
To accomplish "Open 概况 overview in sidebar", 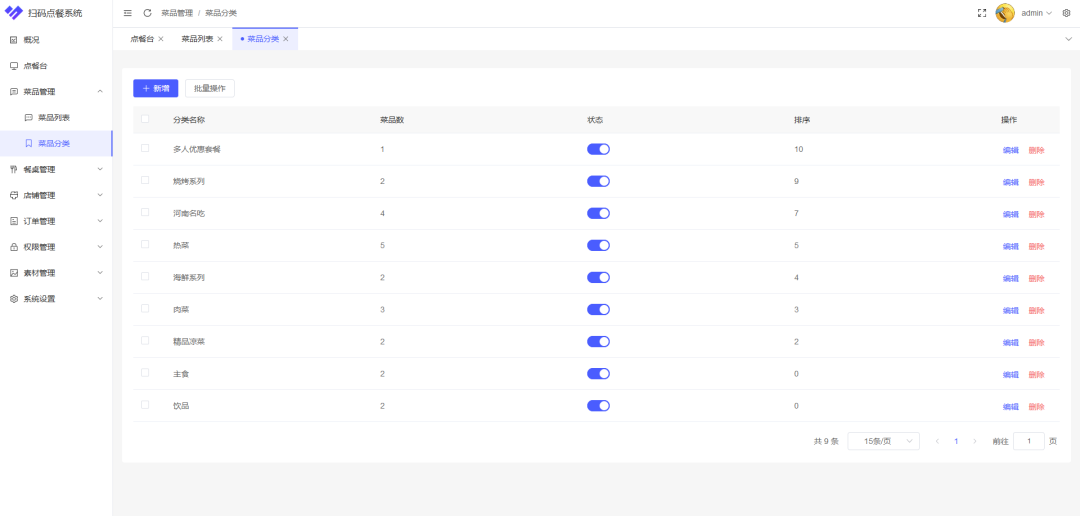I will (x=32, y=40).
